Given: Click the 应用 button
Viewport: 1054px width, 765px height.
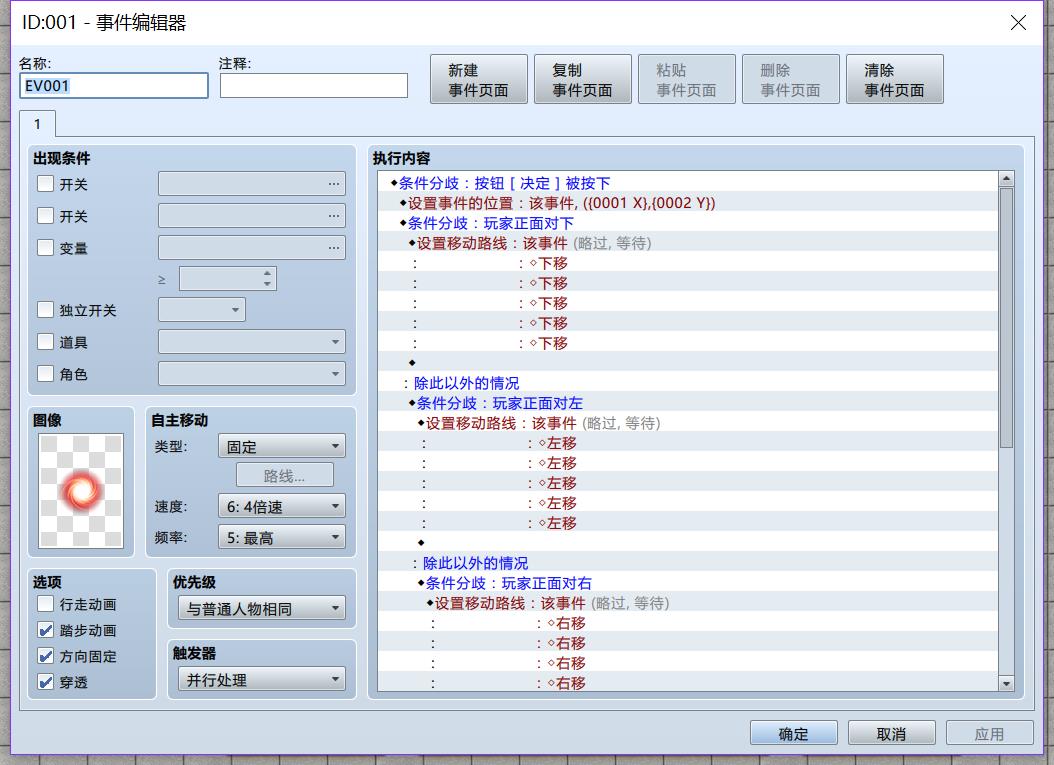Looking at the screenshot, I should tap(989, 733).
